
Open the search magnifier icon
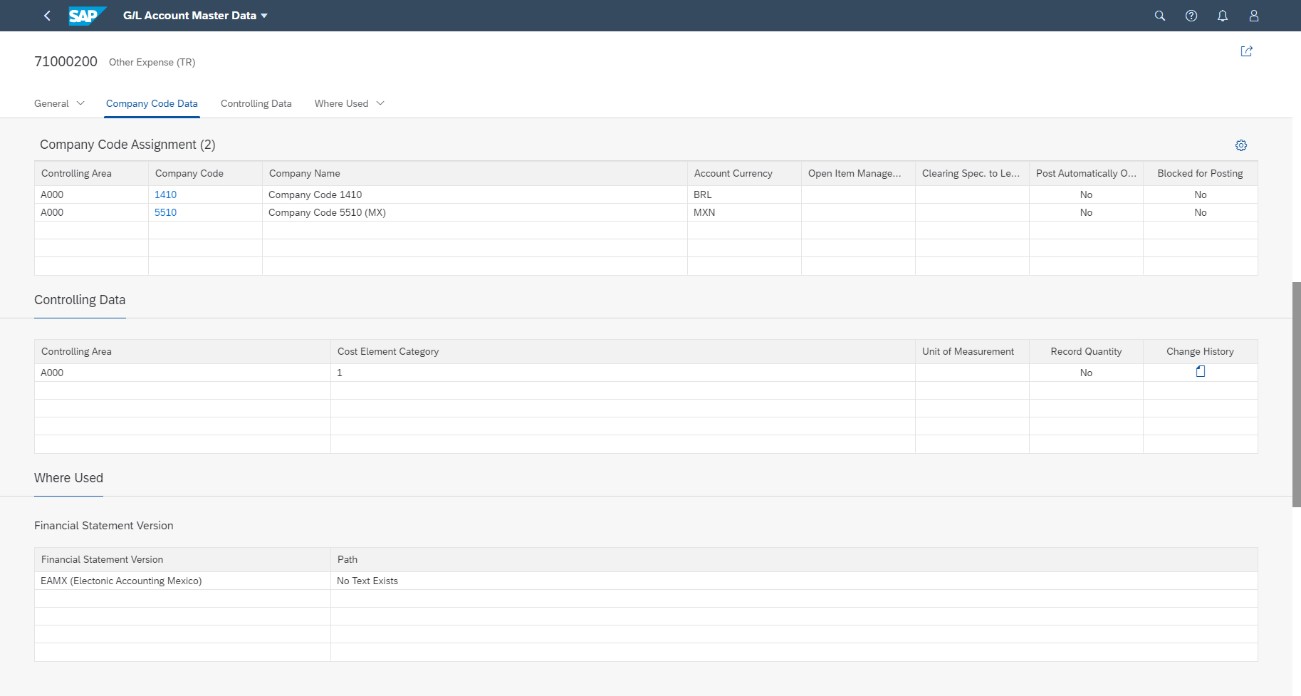(1160, 16)
